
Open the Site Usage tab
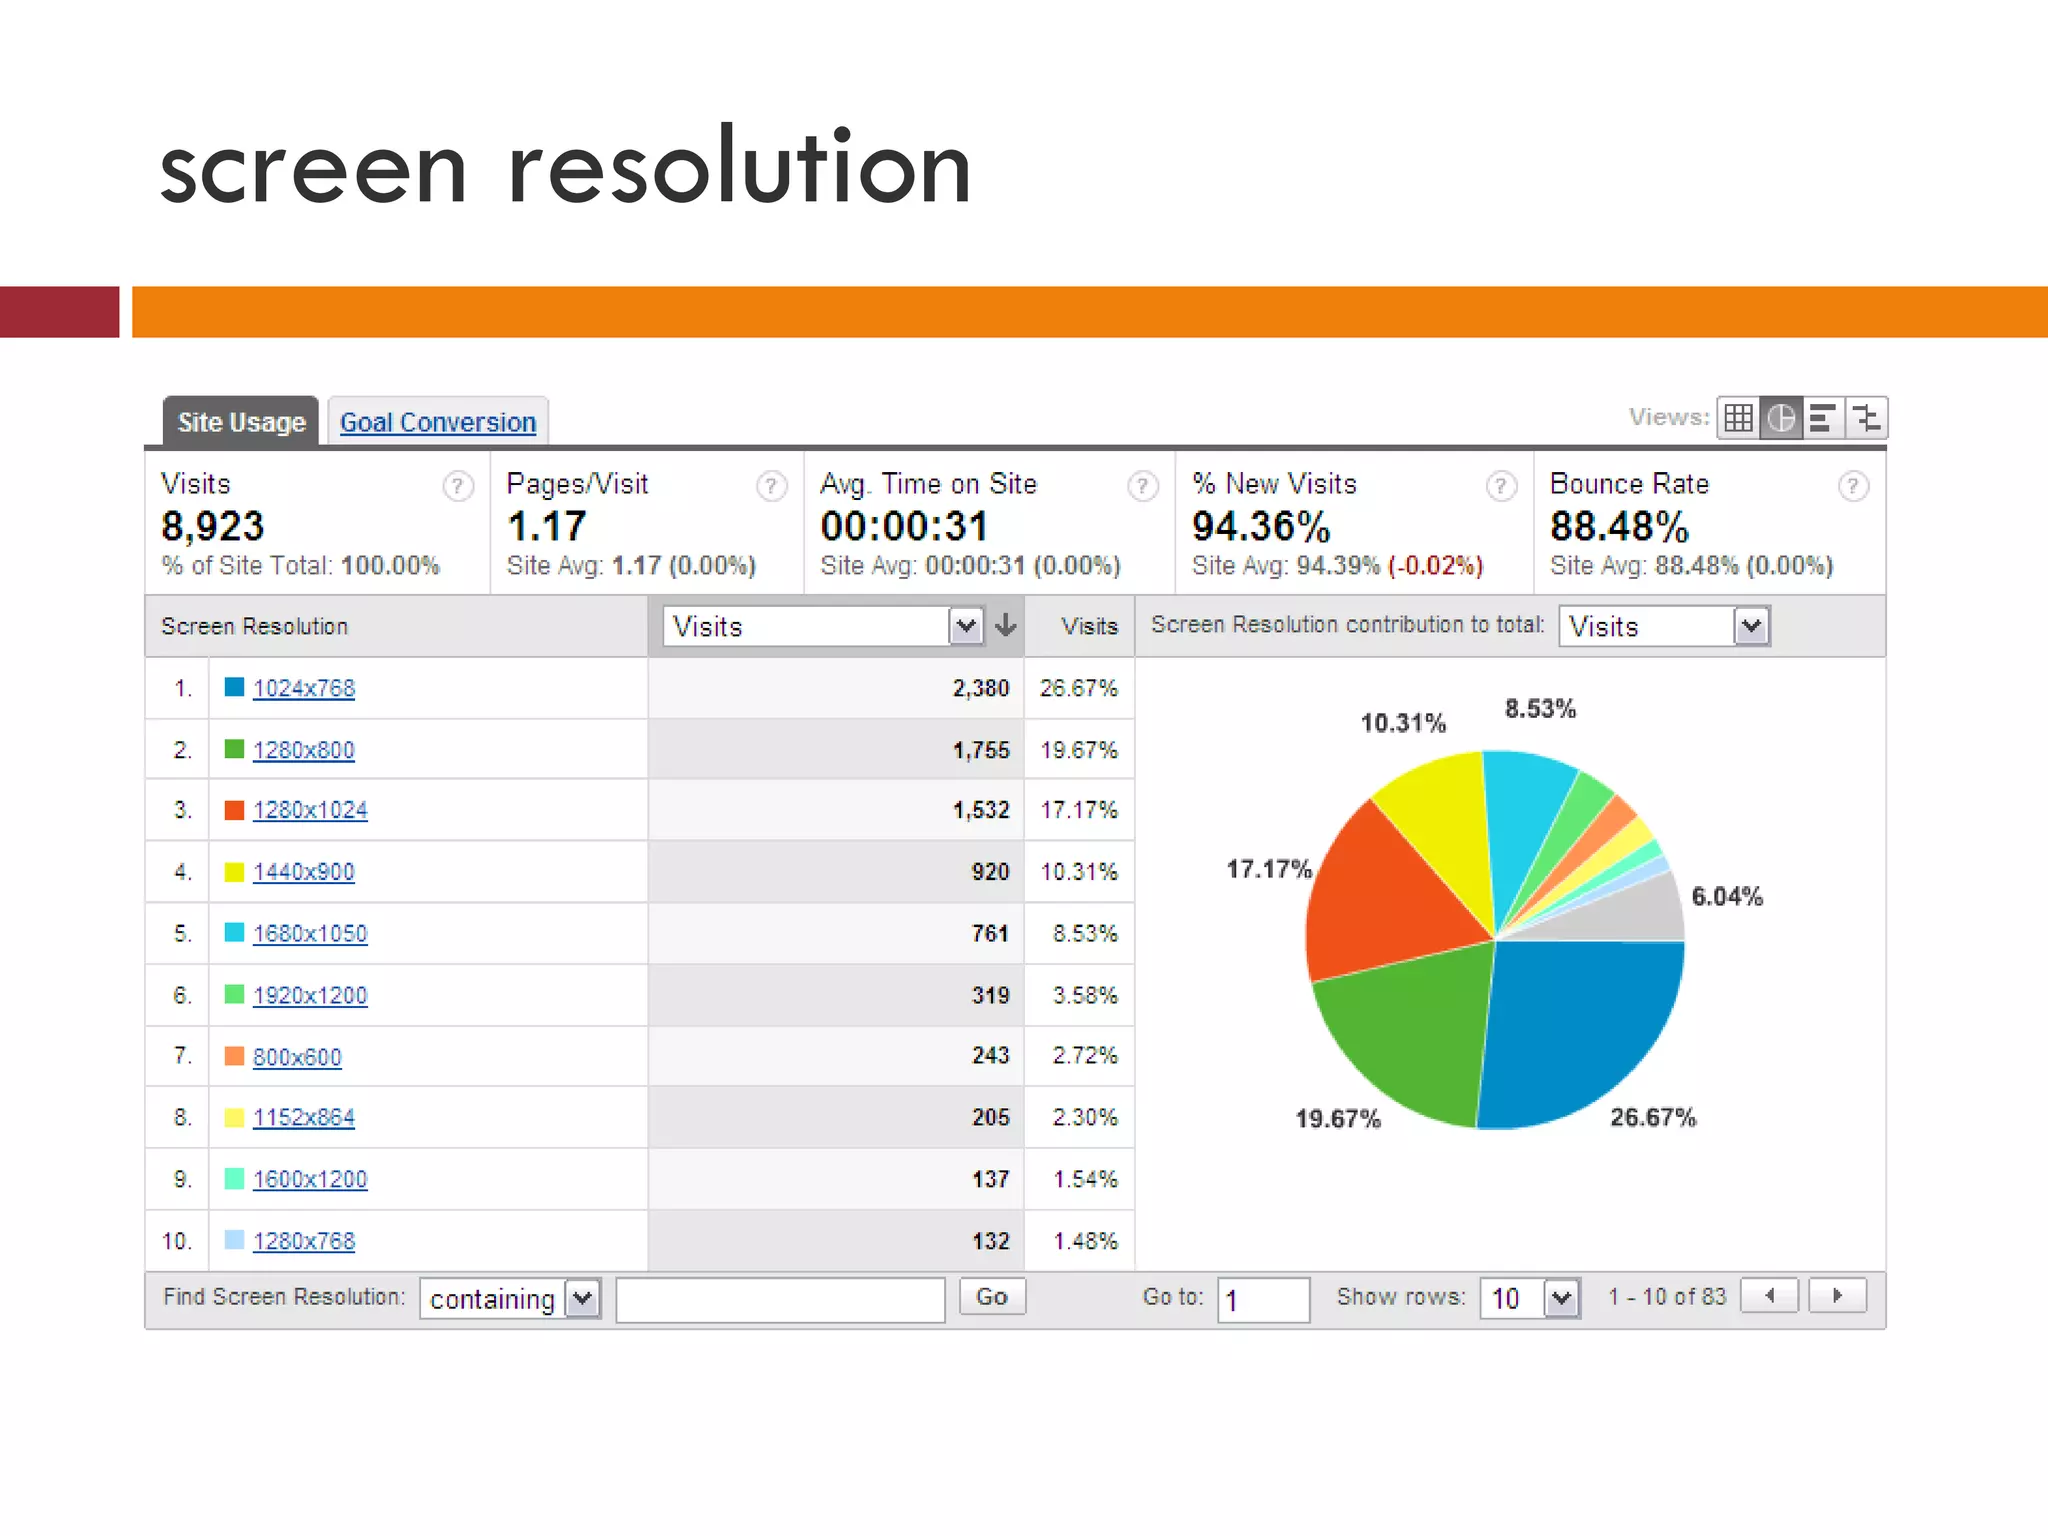click(241, 422)
